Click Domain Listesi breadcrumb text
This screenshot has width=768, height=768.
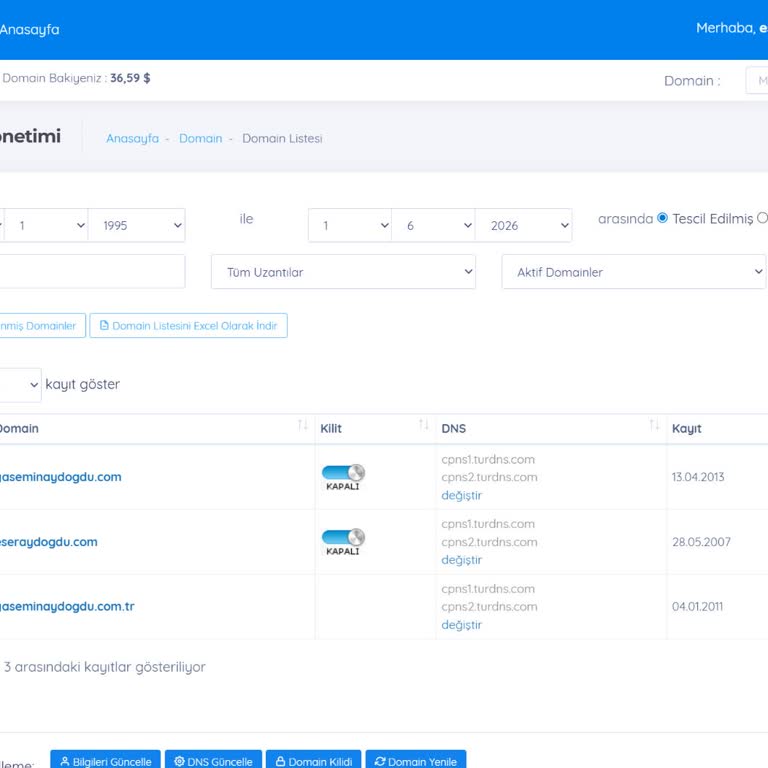[282, 139]
